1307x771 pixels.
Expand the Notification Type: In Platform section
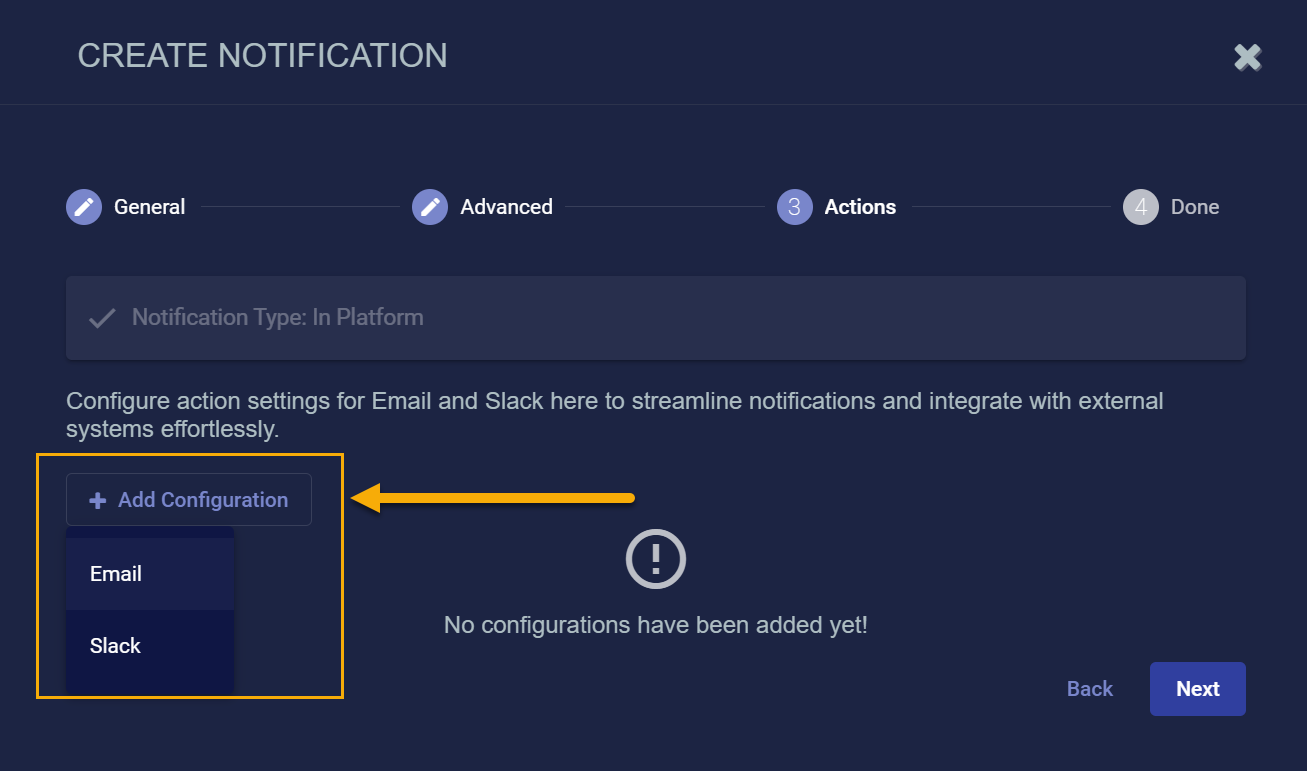[x=655, y=318]
